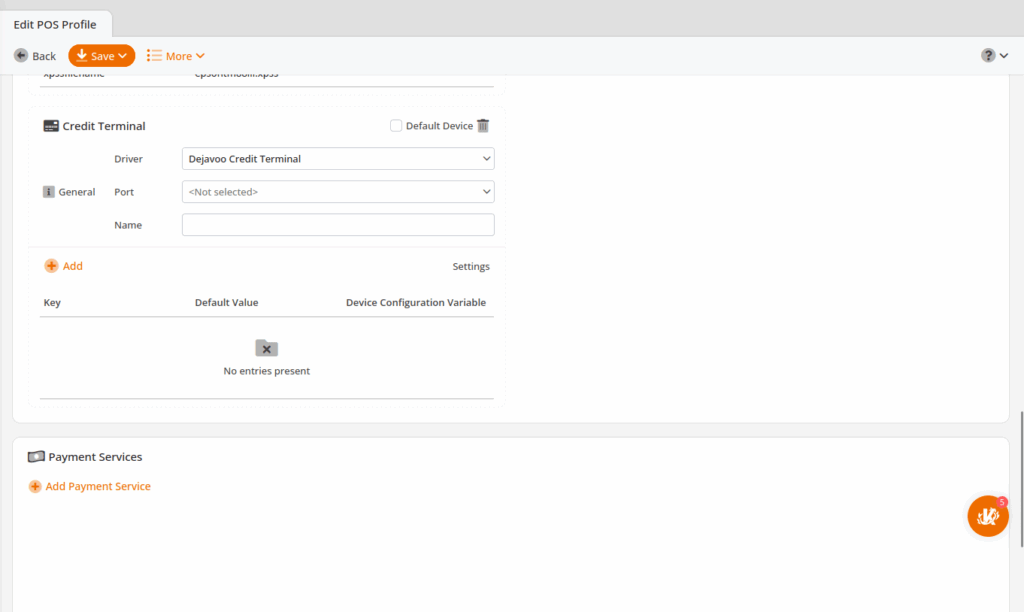1024x612 pixels.
Task: Open the Port dropdown
Action: (x=338, y=192)
